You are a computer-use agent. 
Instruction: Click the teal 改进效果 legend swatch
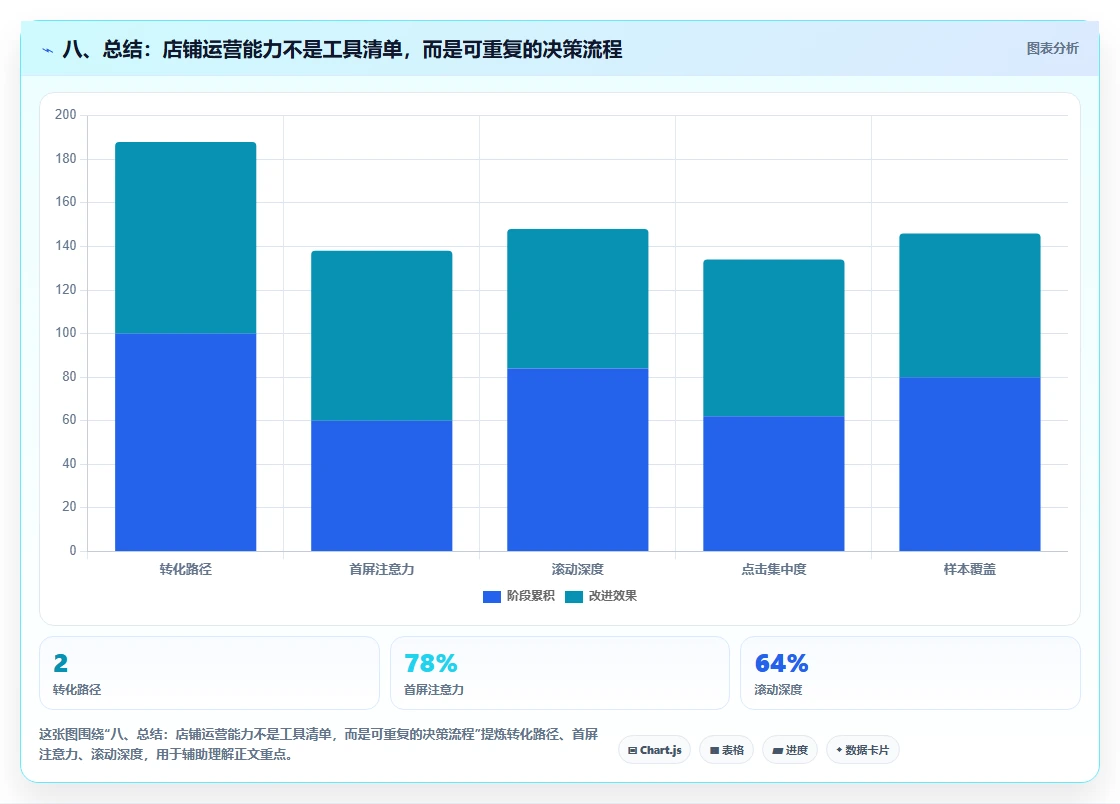tap(574, 596)
